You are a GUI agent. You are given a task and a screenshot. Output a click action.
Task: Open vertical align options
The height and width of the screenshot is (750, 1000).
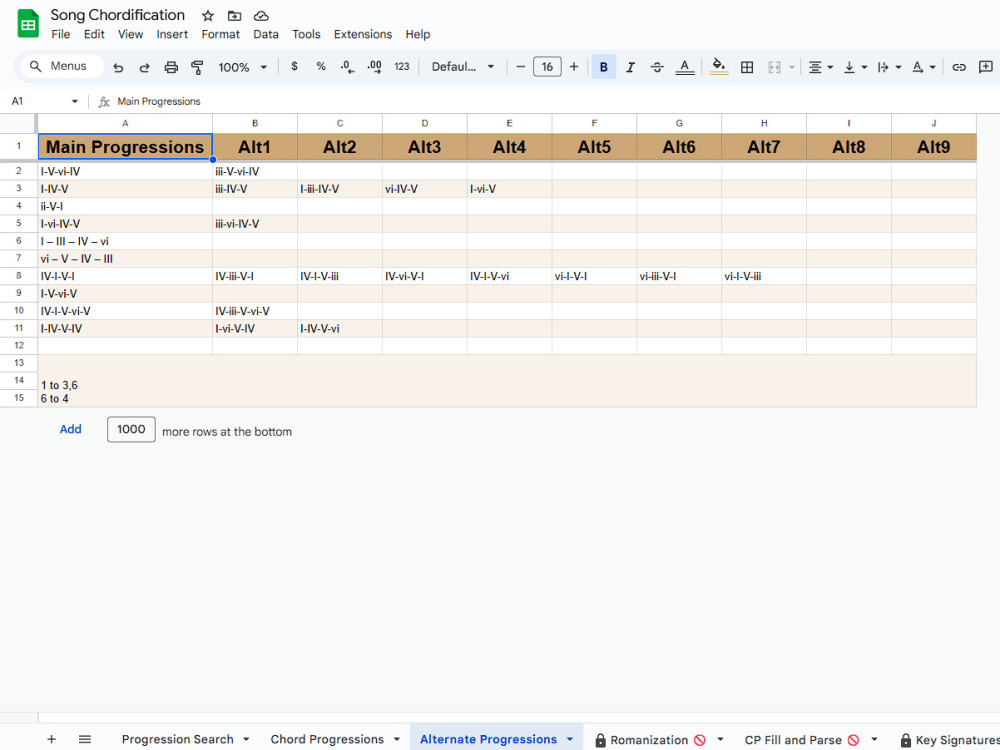(x=855, y=67)
